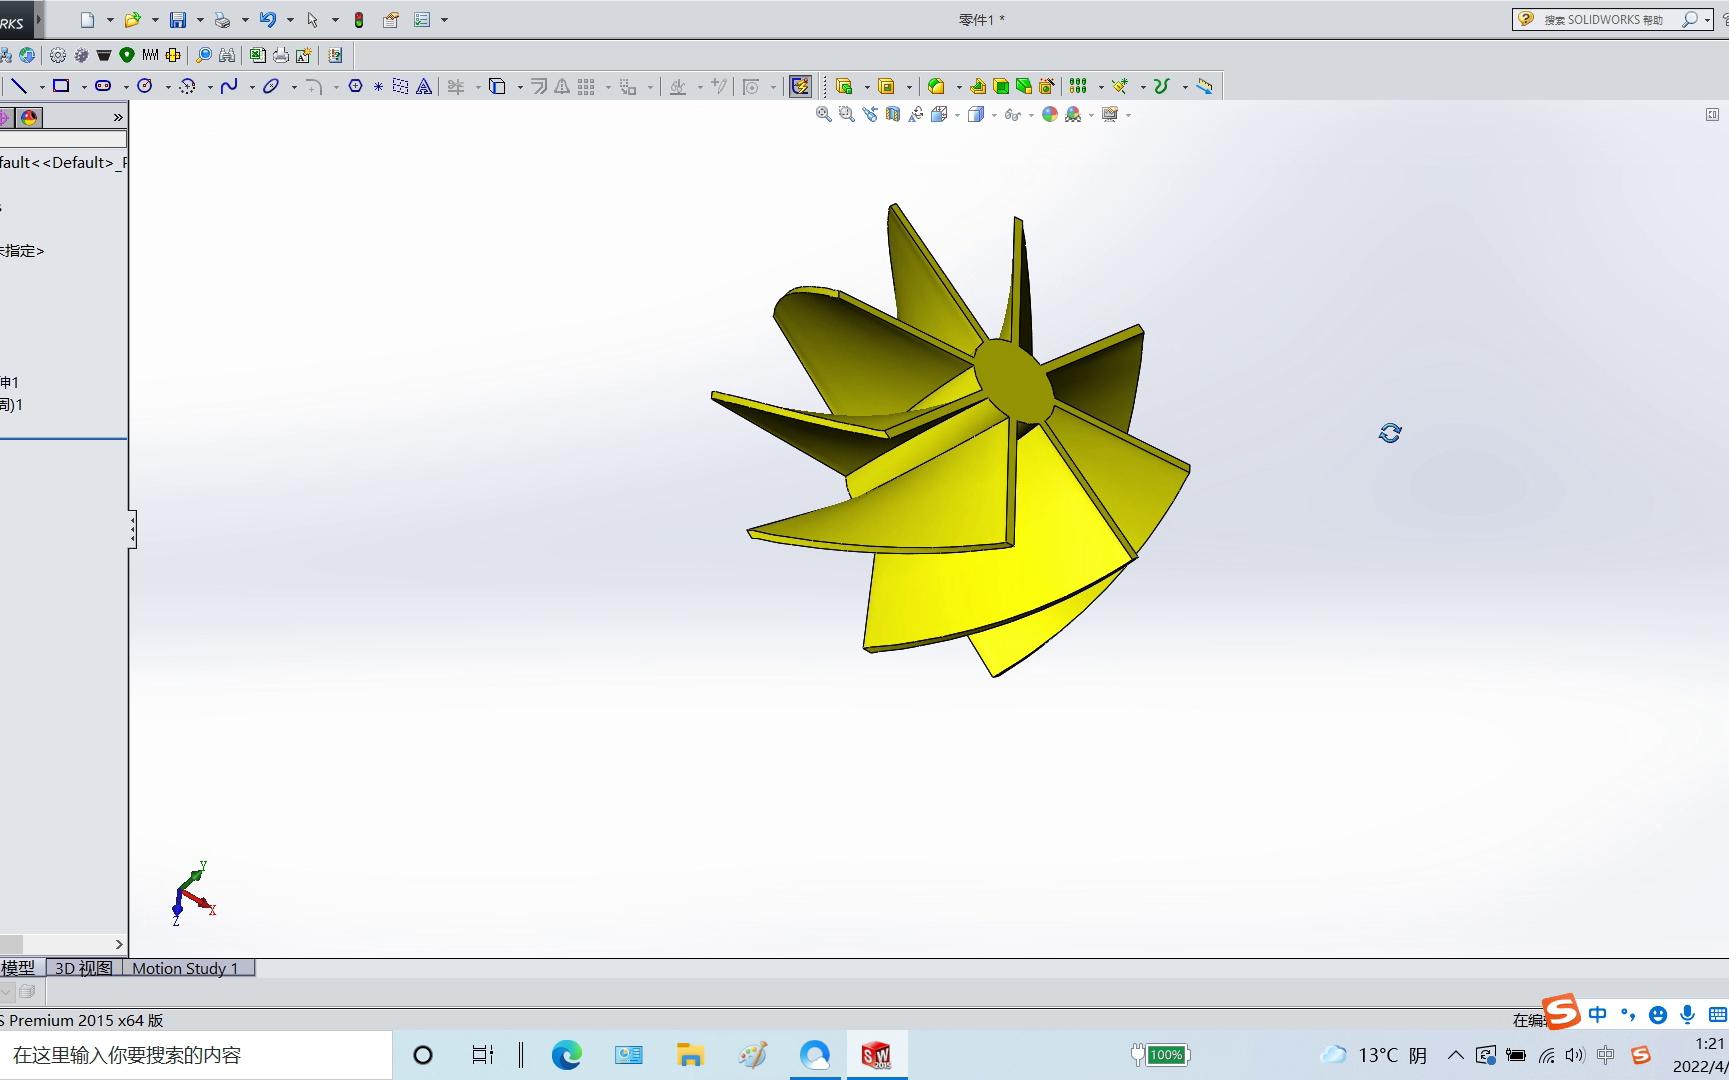Expand dropdown arrow next to New
This screenshot has width=1729, height=1080.
(110, 20)
